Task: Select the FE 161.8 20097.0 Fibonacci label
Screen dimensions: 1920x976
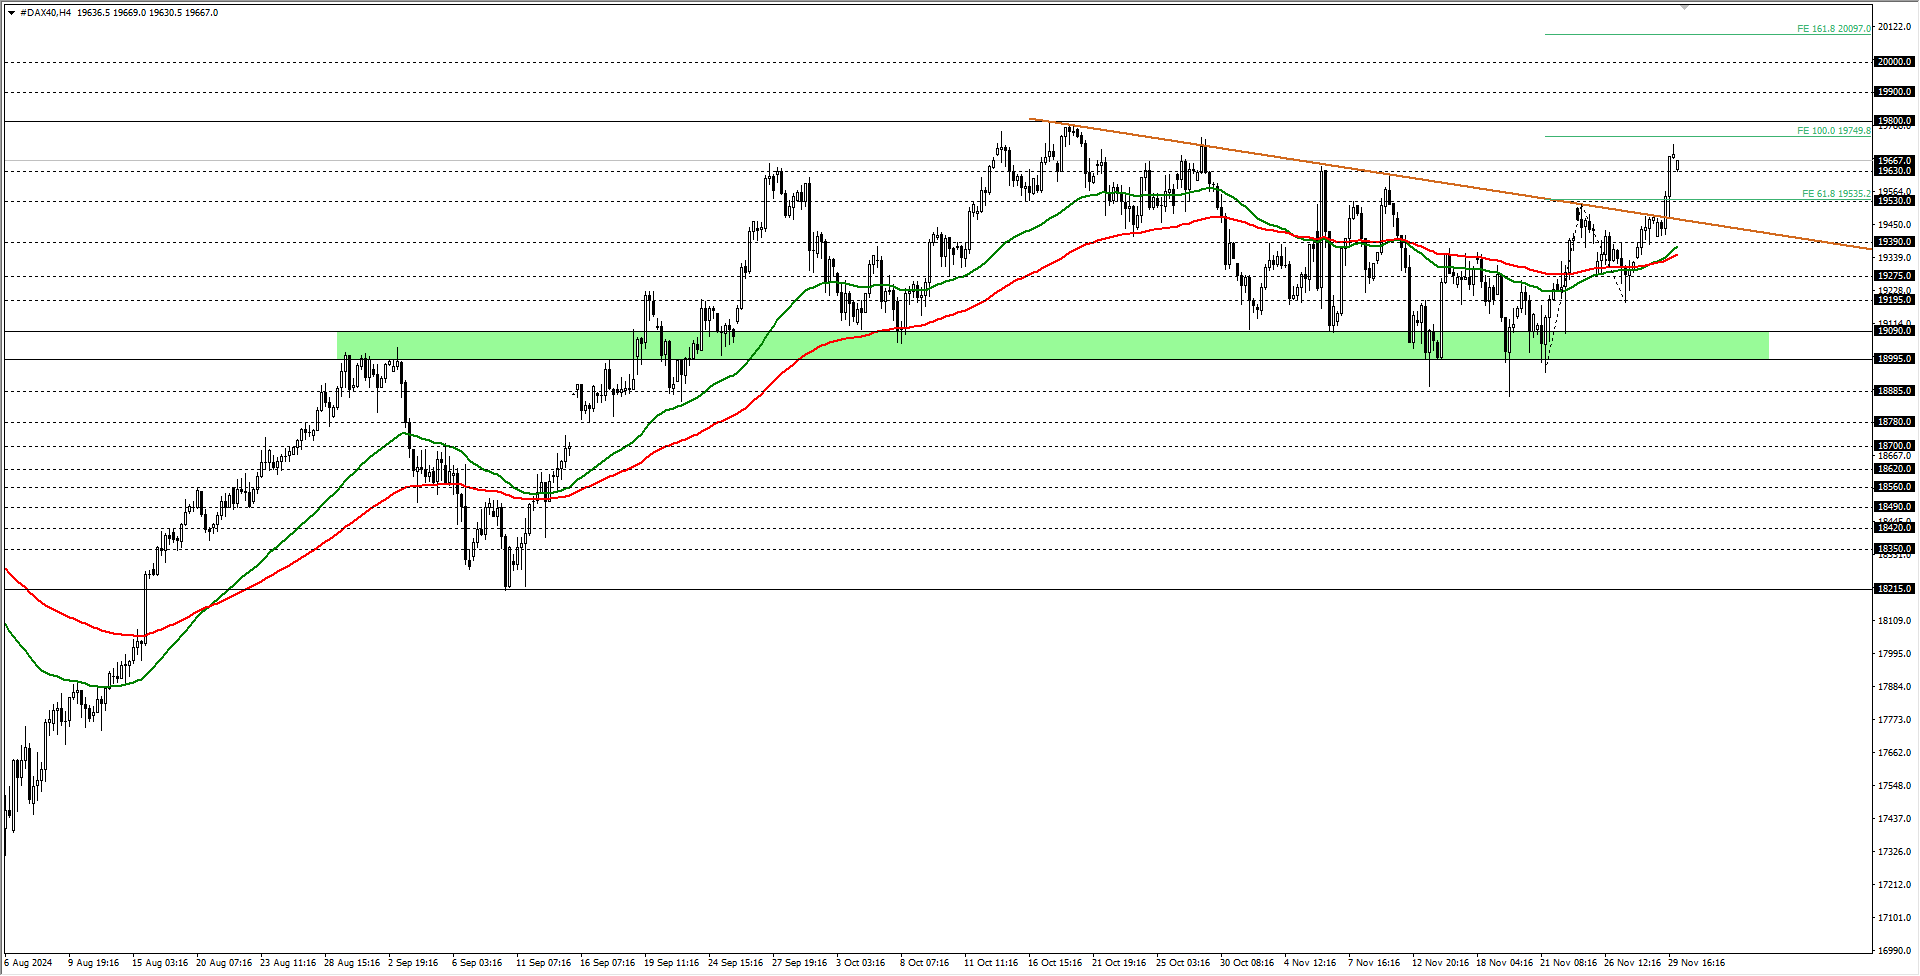Action: click(1833, 29)
